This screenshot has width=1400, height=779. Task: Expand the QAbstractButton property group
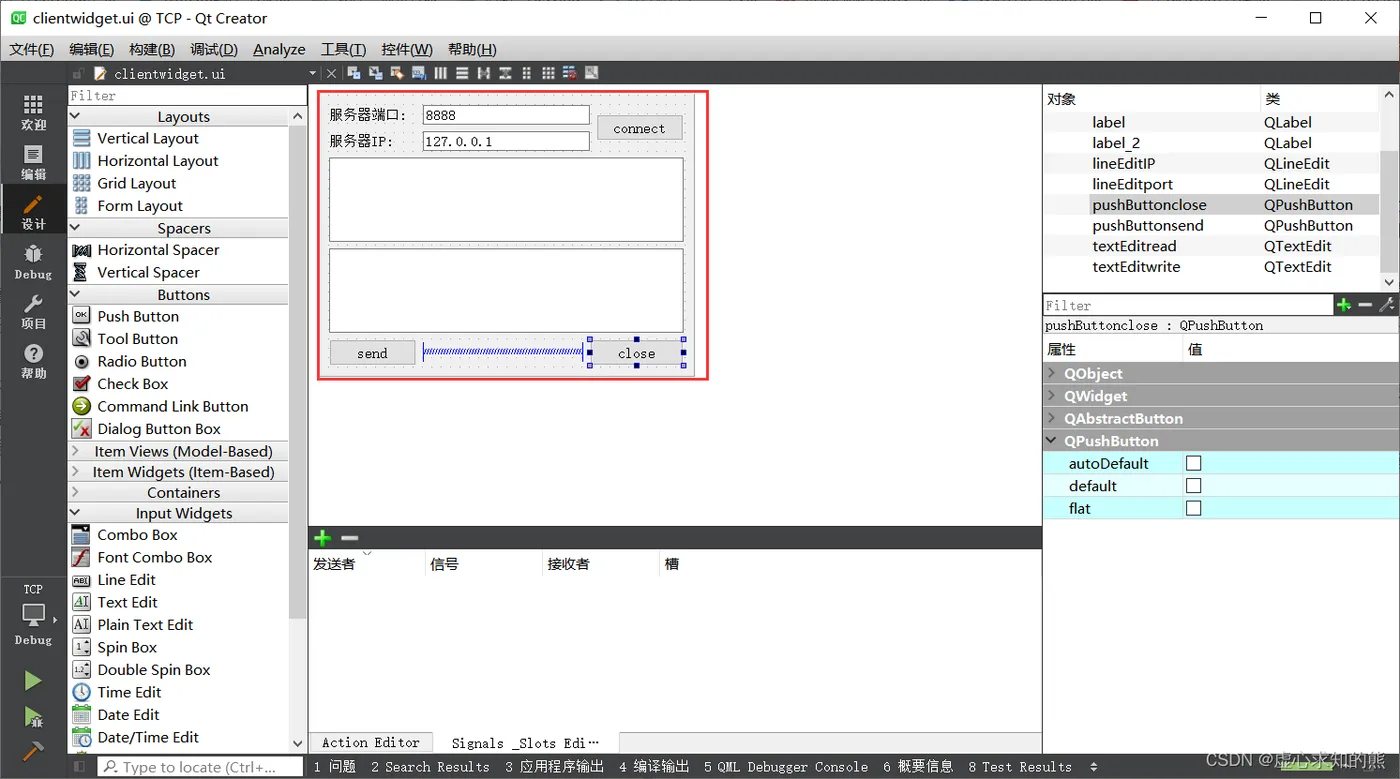tap(1051, 418)
